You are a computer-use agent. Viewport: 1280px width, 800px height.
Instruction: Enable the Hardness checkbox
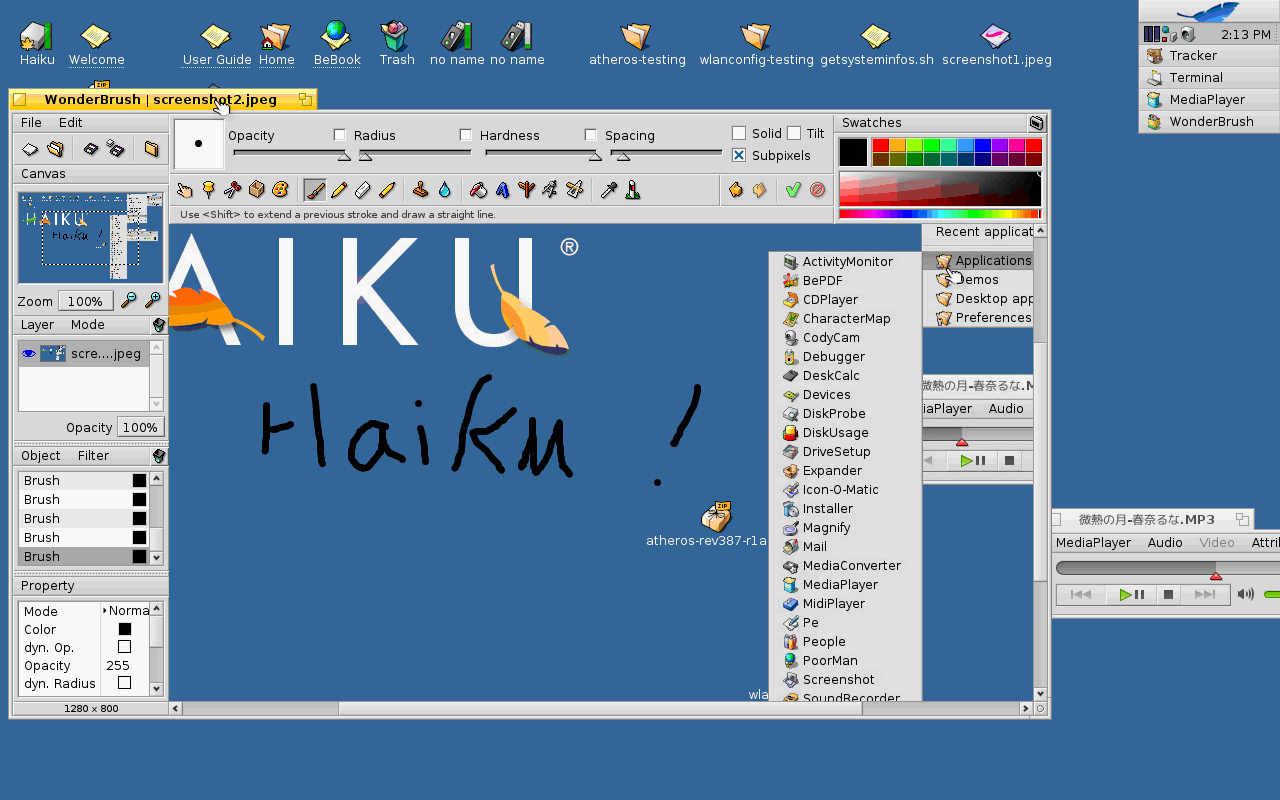466,135
